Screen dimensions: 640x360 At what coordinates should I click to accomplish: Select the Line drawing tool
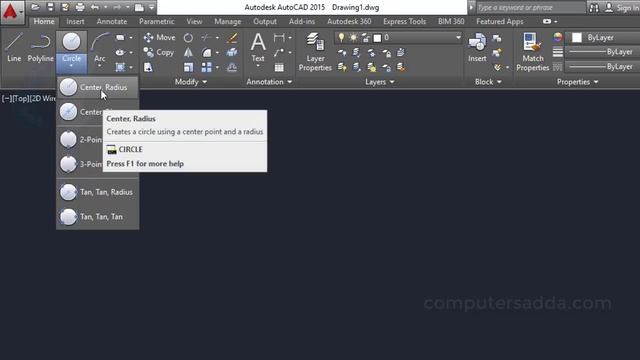pos(14,47)
